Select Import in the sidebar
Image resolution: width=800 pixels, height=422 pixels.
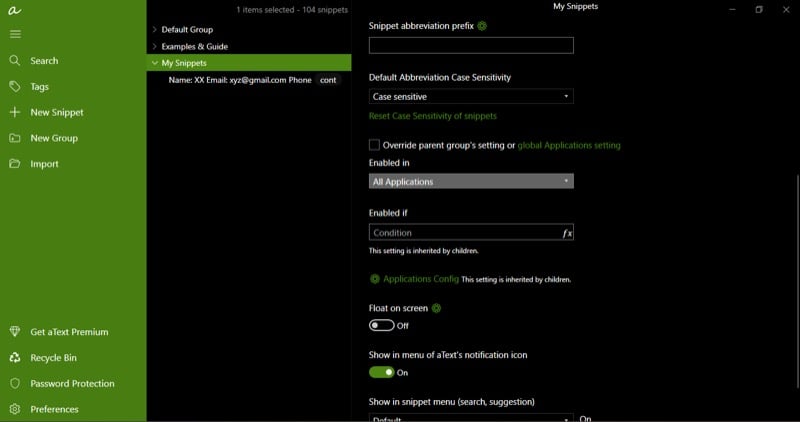point(44,164)
